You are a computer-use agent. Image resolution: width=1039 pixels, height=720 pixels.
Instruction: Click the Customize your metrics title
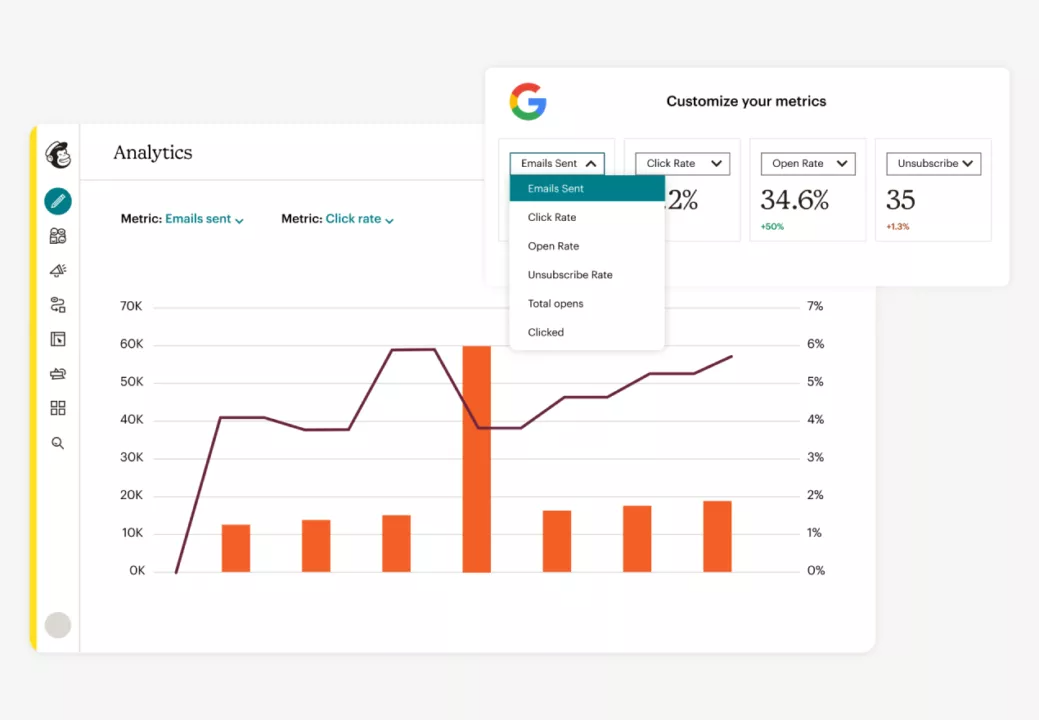pos(746,101)
